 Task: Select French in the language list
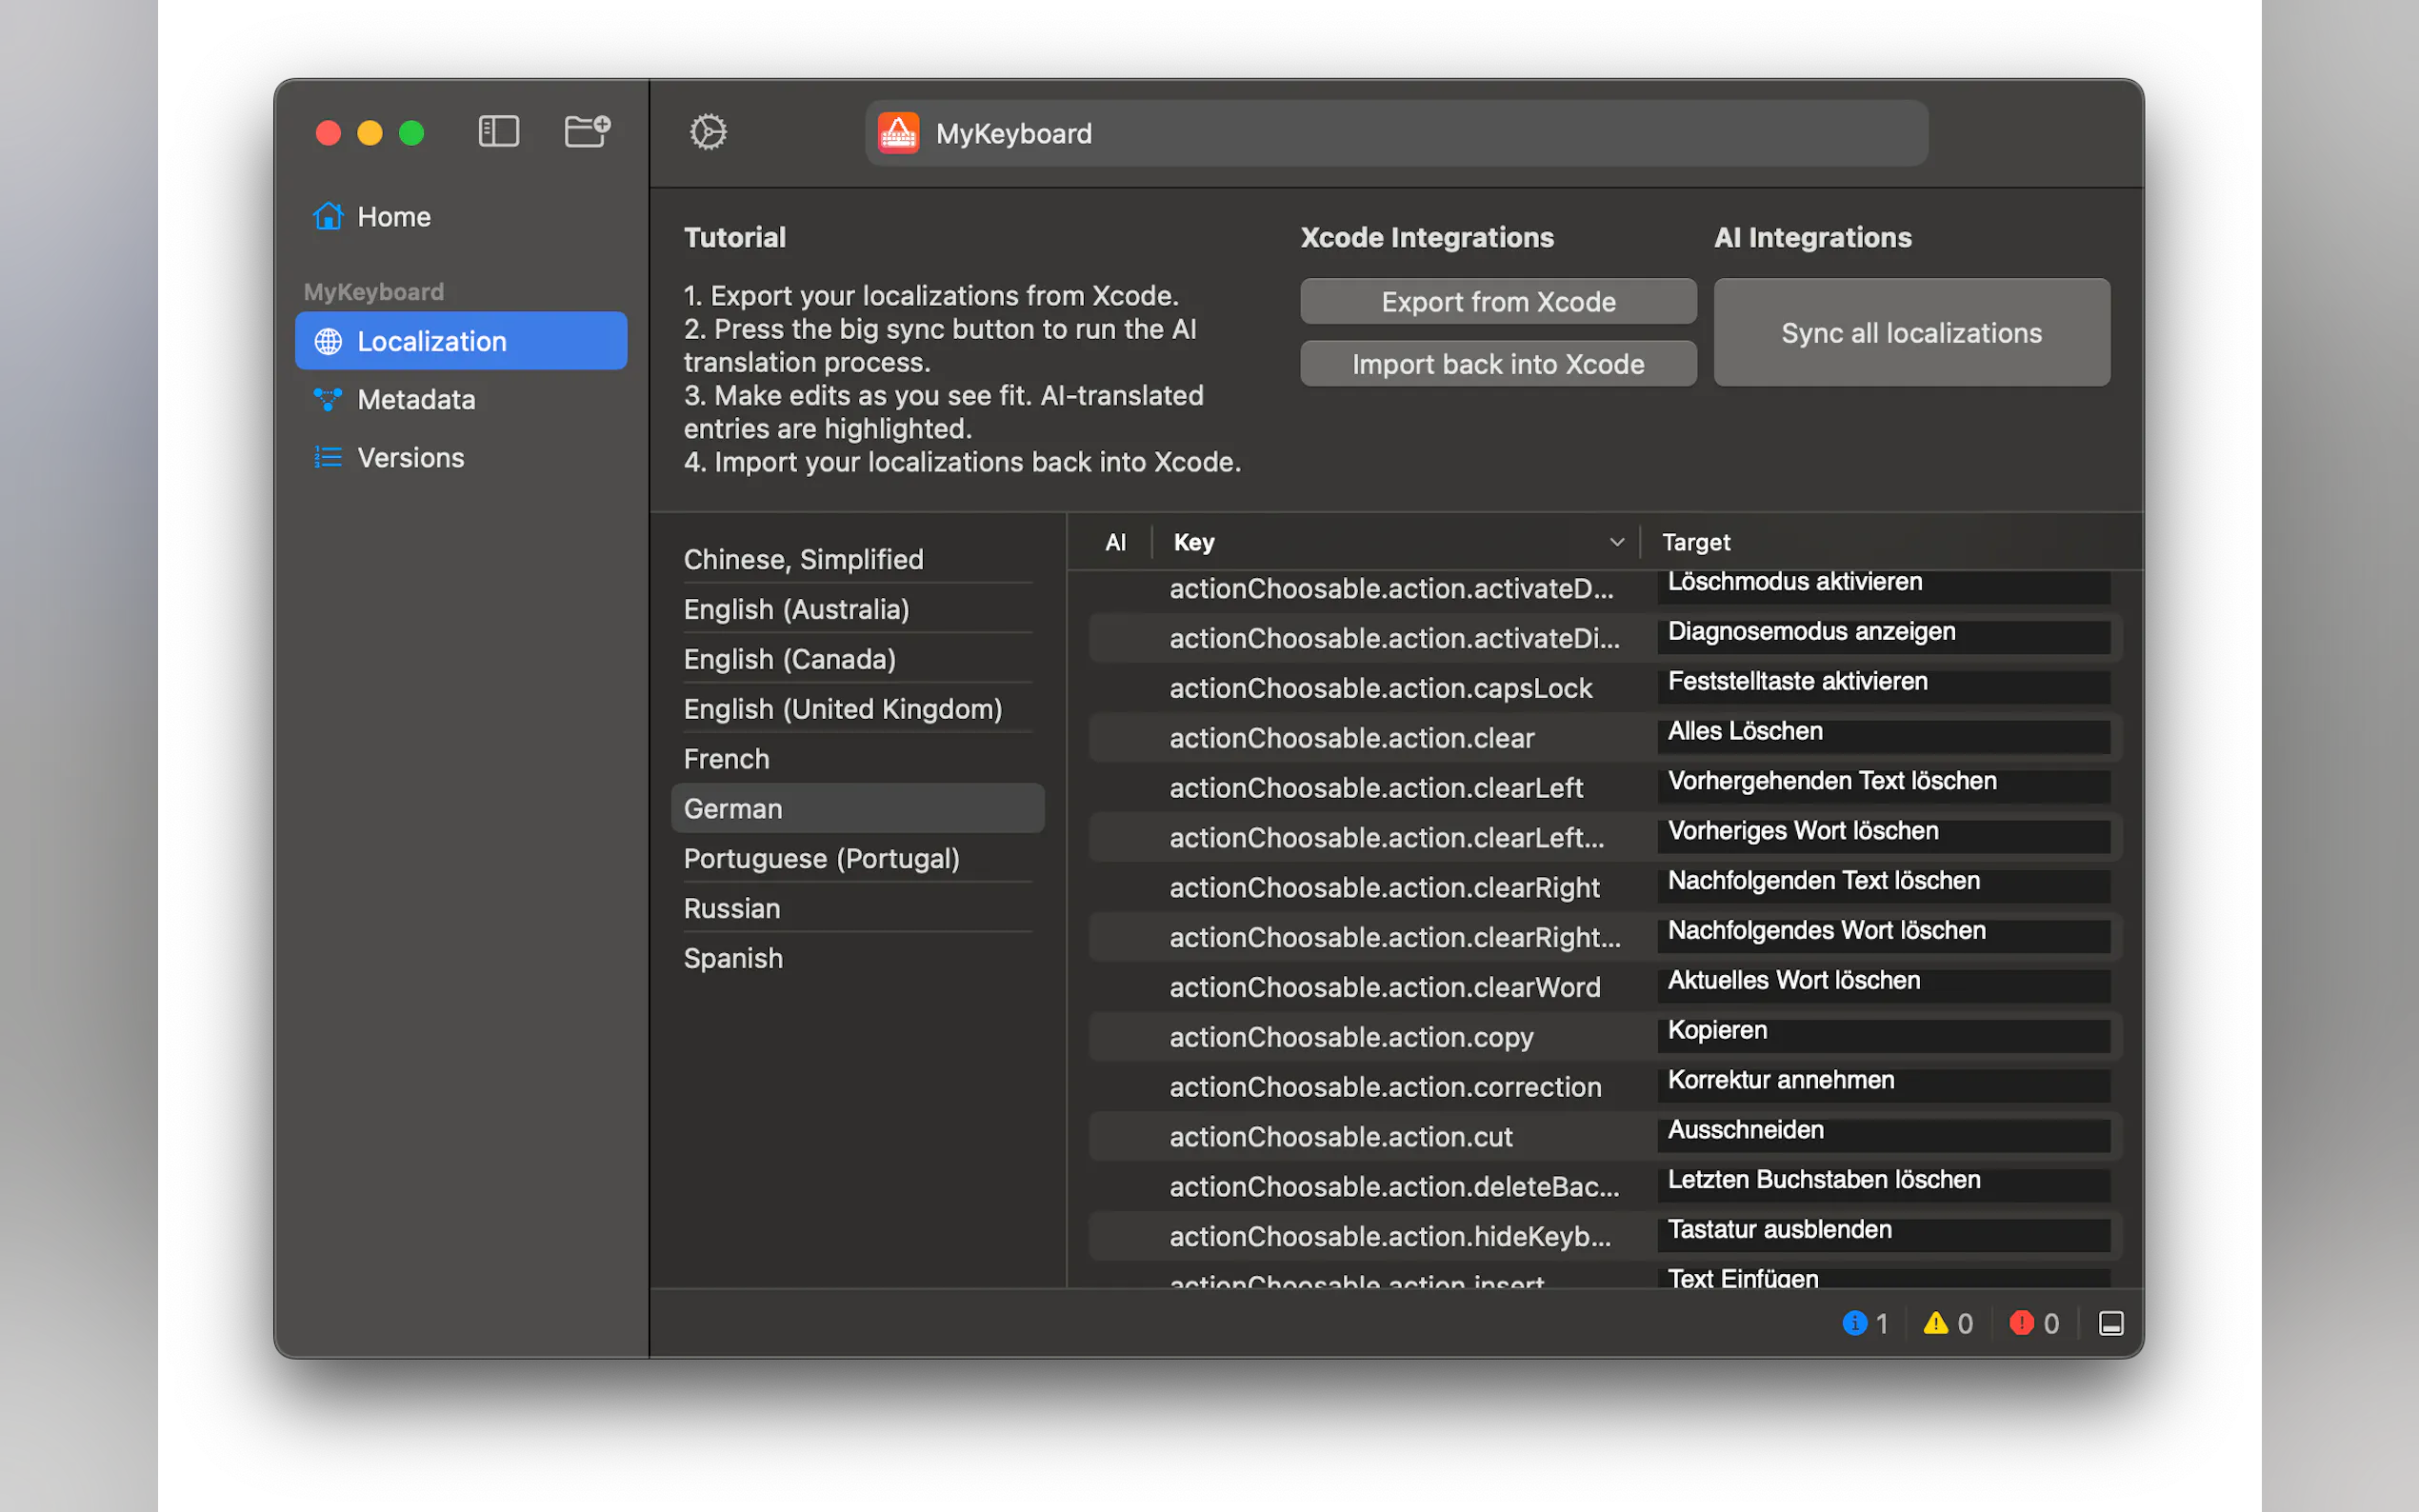pyautogui.click(x=727, y=759)
